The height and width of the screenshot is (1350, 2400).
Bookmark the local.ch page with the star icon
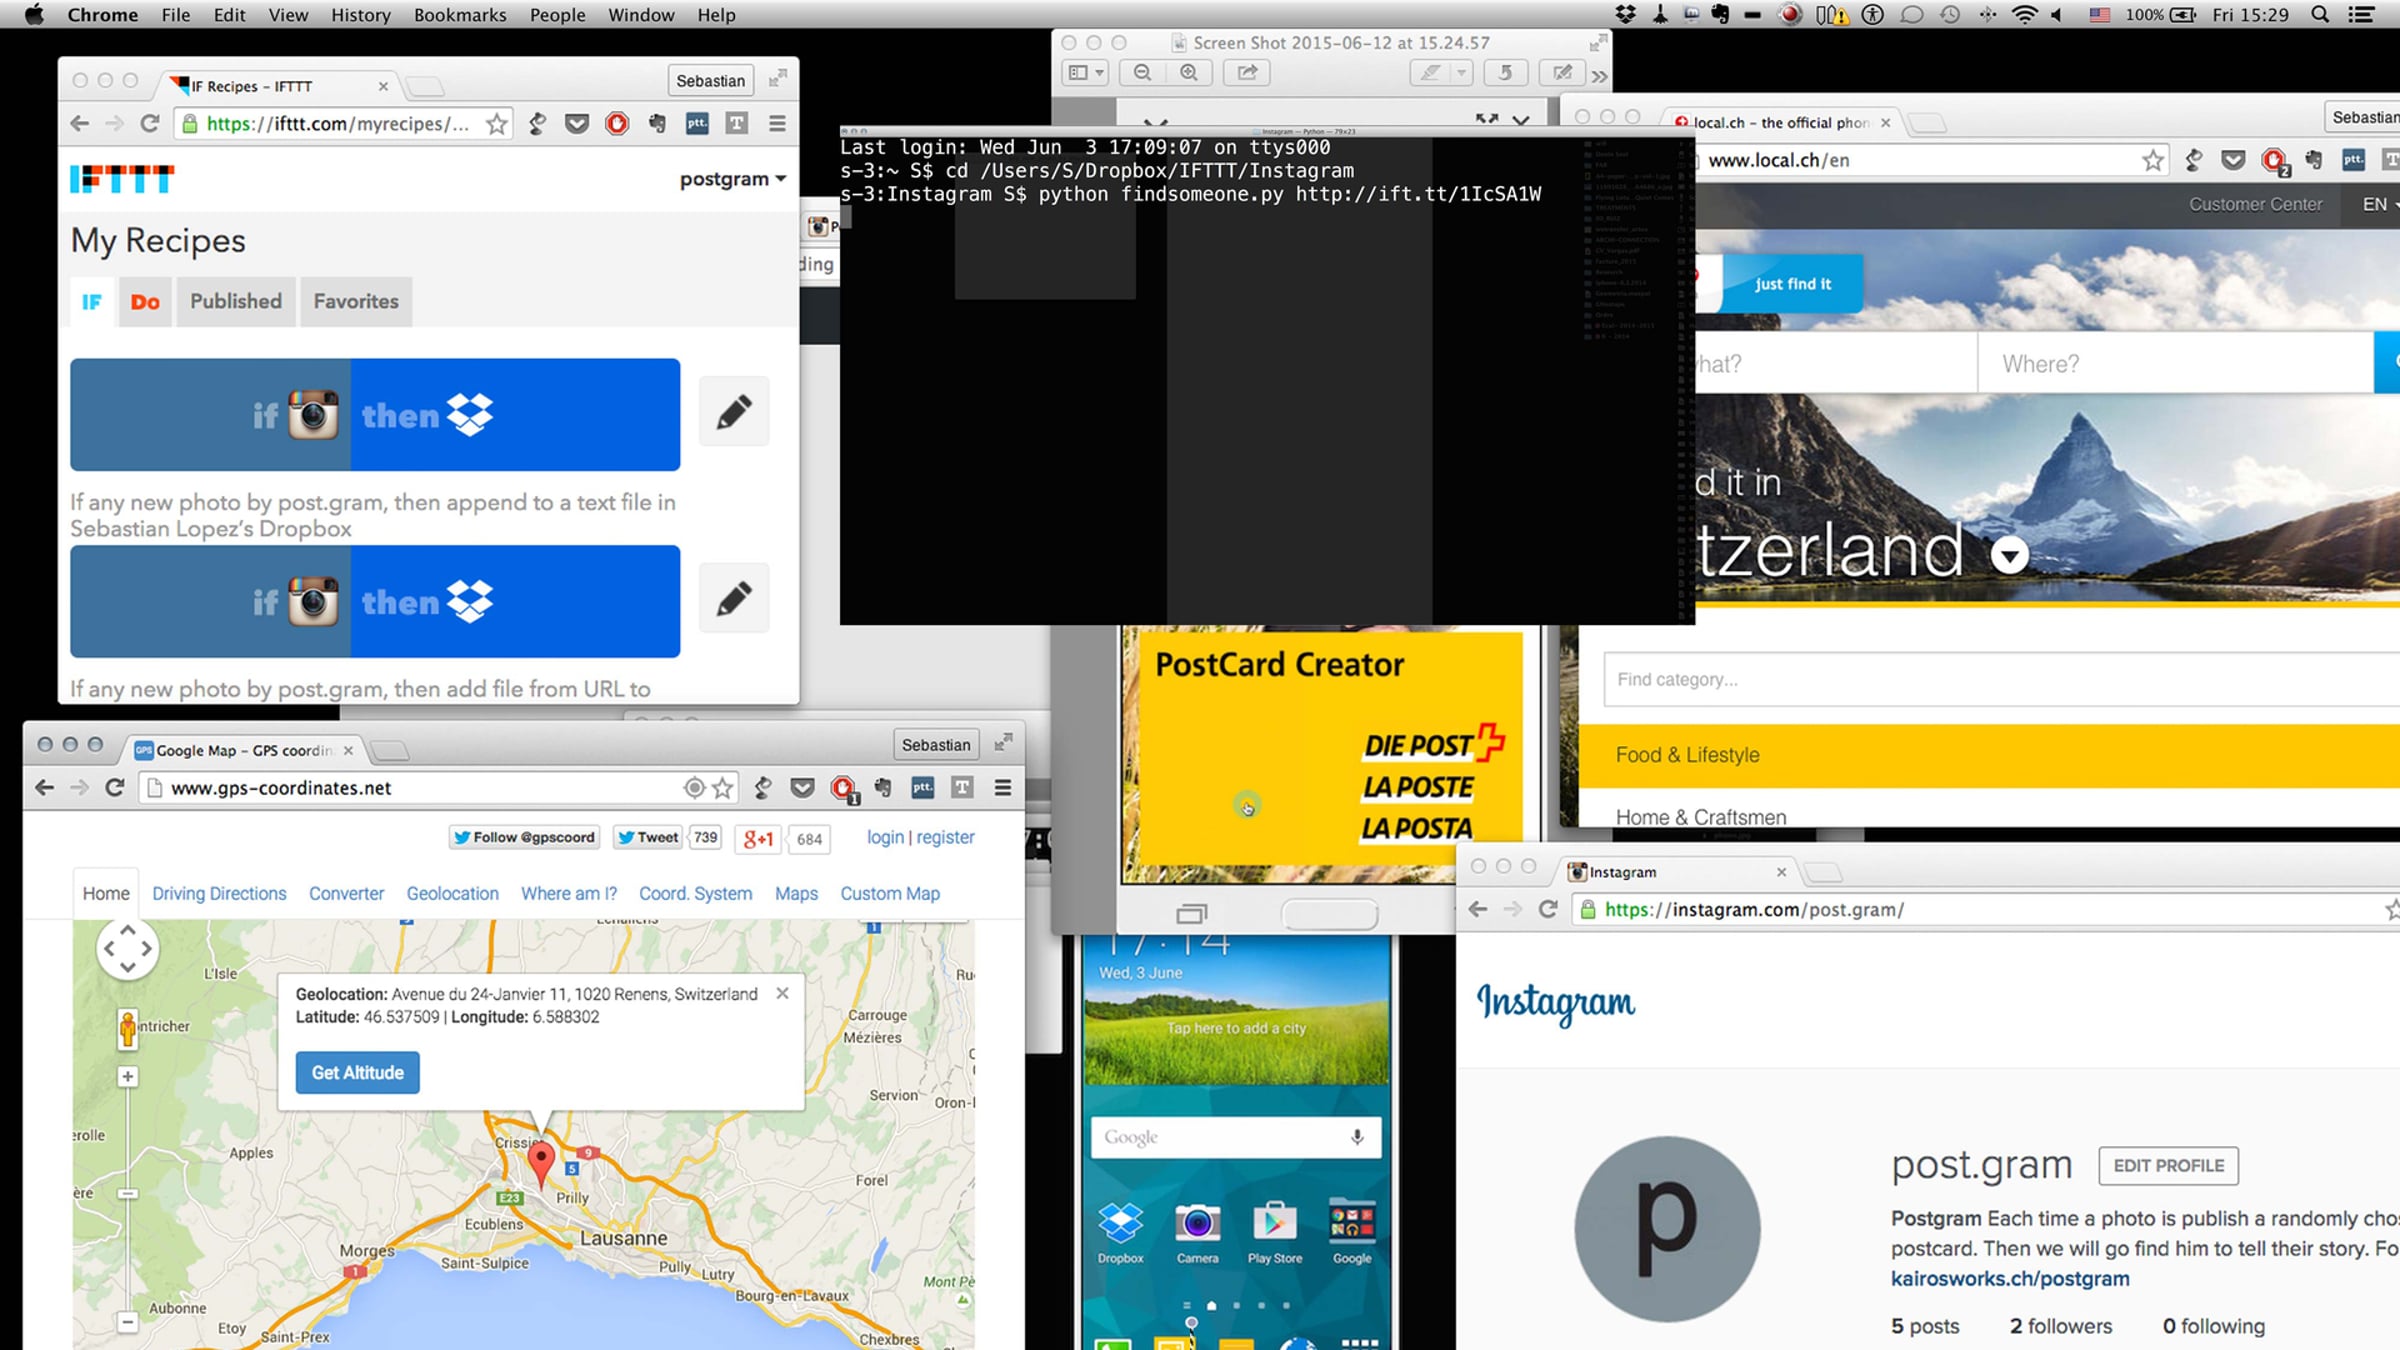click(x=2153, y=160)
